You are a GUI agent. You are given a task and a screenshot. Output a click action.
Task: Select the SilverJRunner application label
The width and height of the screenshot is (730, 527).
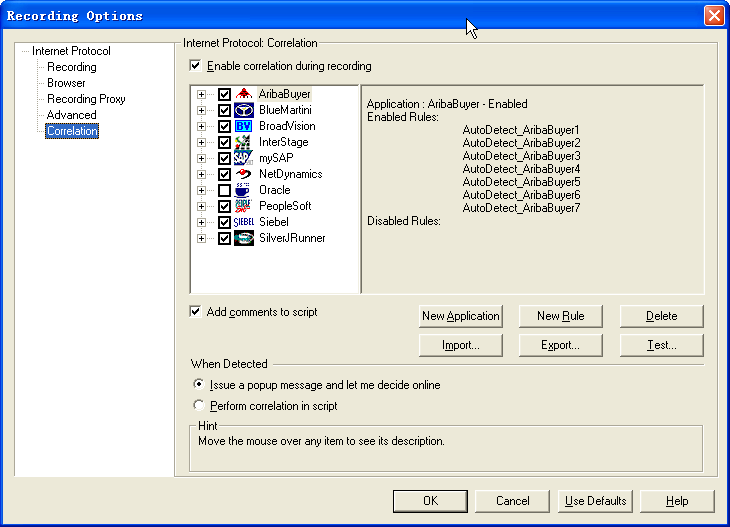click(292, 238)
